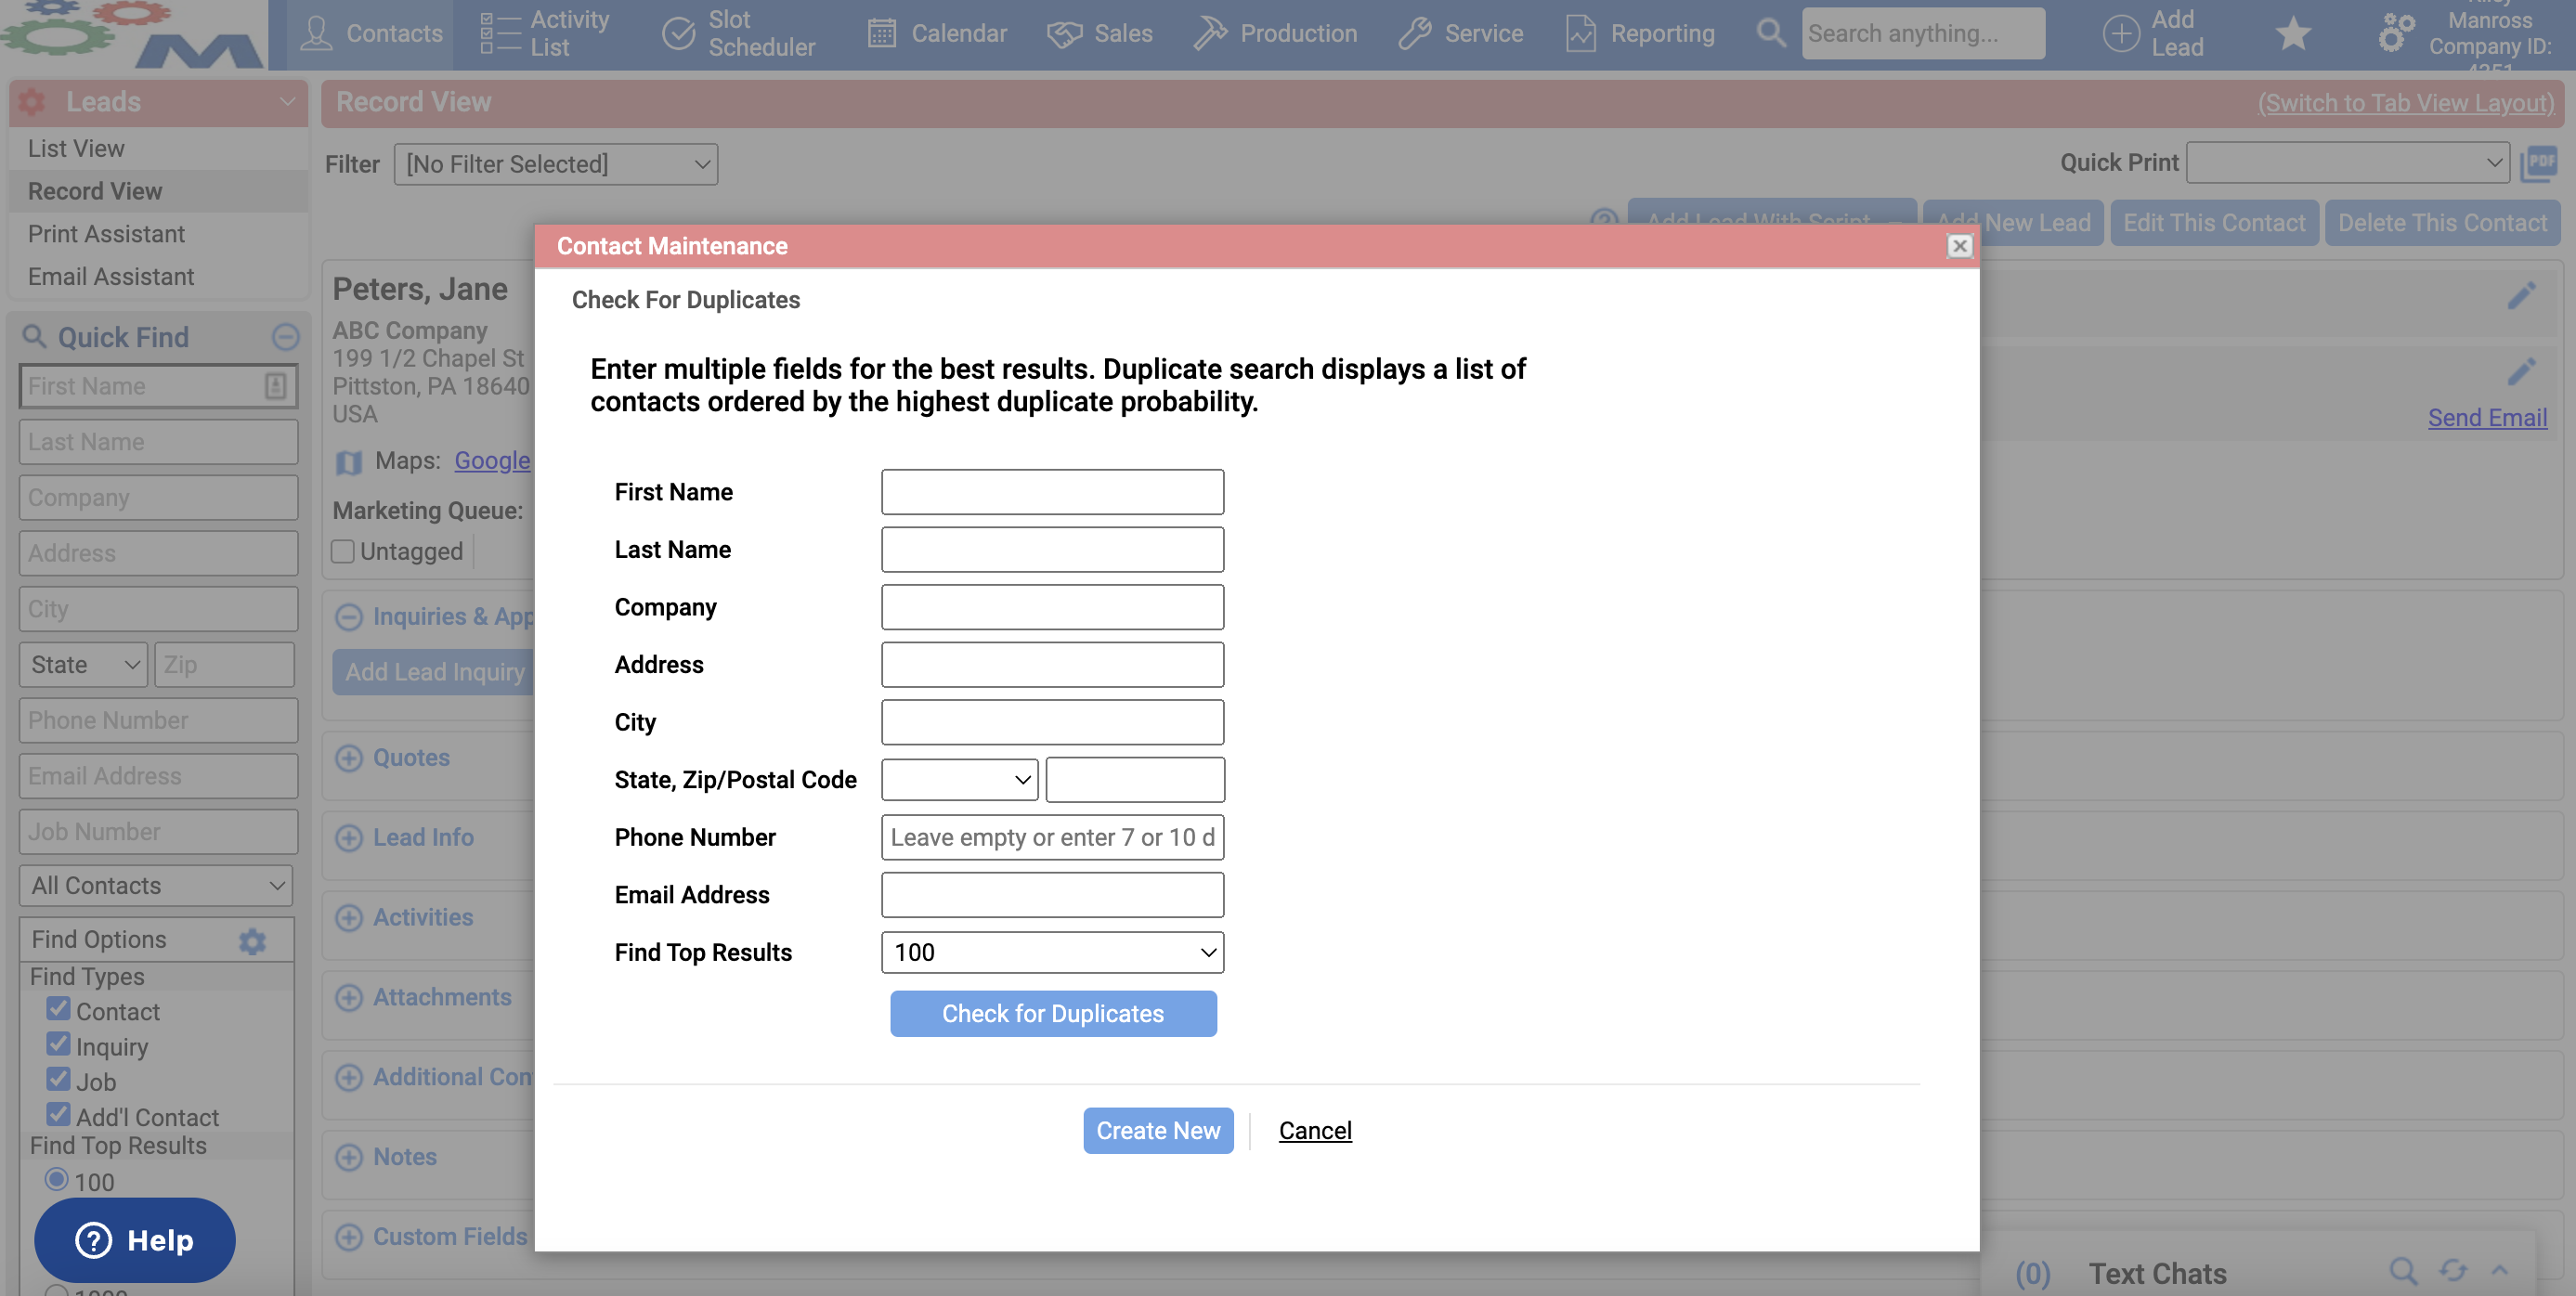The image size is (2576, 1296).
Task: Open List View in Leads menu
Action: click(x=76, y=148)
